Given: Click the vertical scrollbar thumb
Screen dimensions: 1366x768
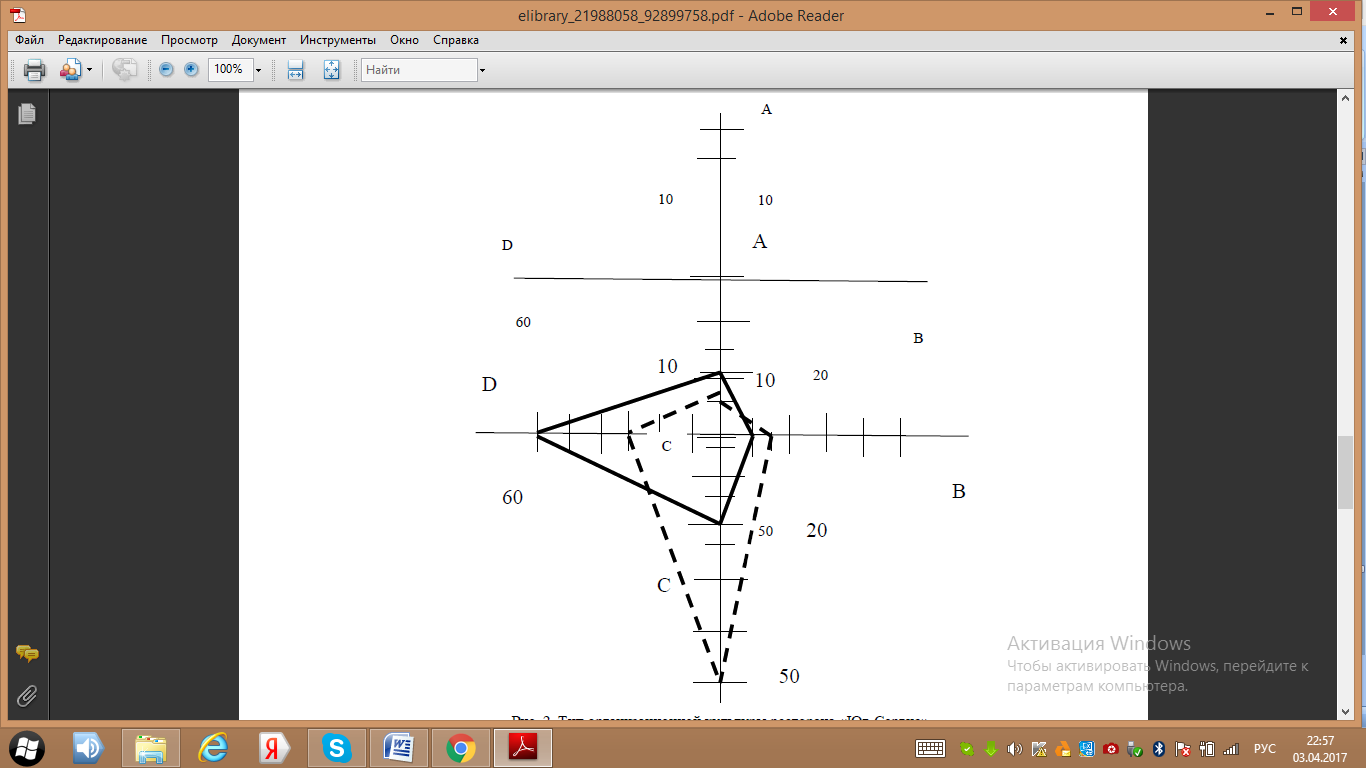Looking at the screenshot, I should point(1345,473).
